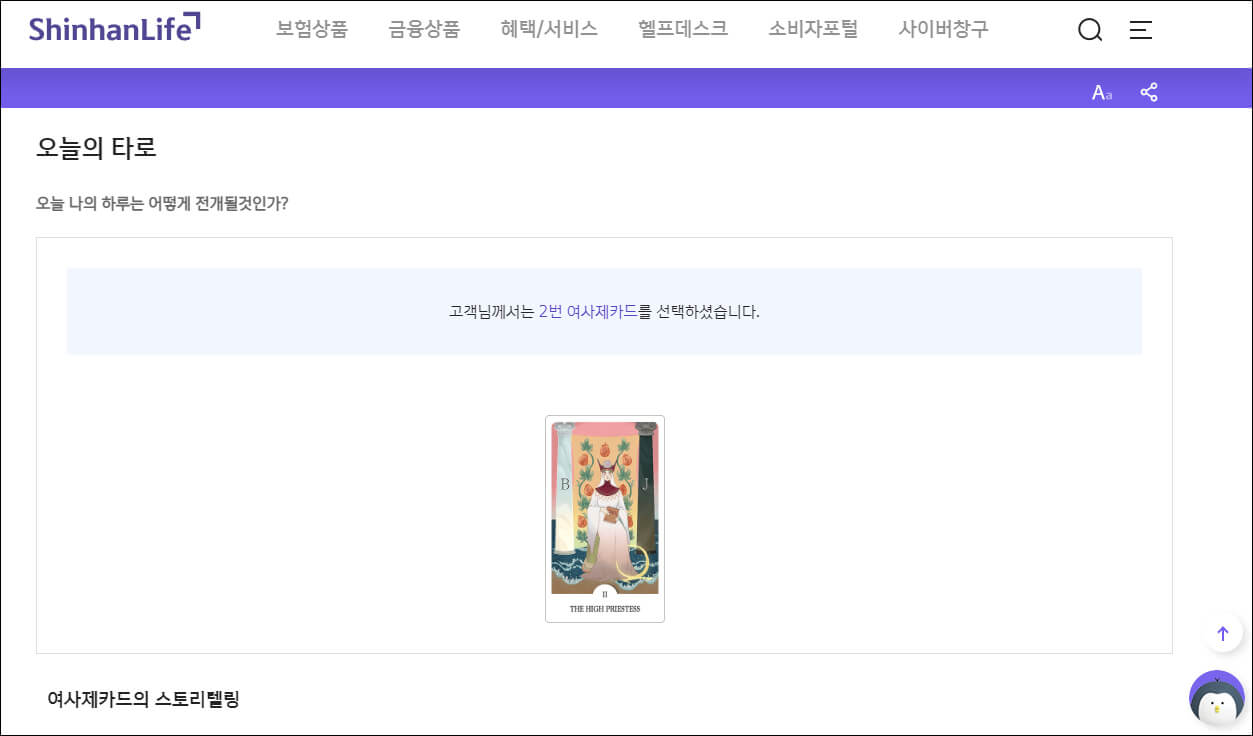The width and height of the screenshot is (1253, 736).
Task: Open the site search
Action: (x=1089, y=30)
